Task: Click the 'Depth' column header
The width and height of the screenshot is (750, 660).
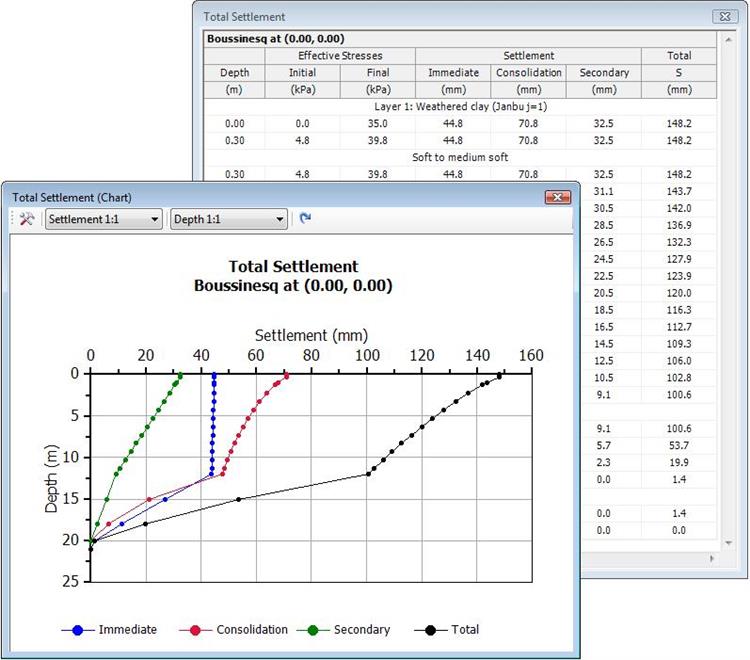Action: [234, 73]
